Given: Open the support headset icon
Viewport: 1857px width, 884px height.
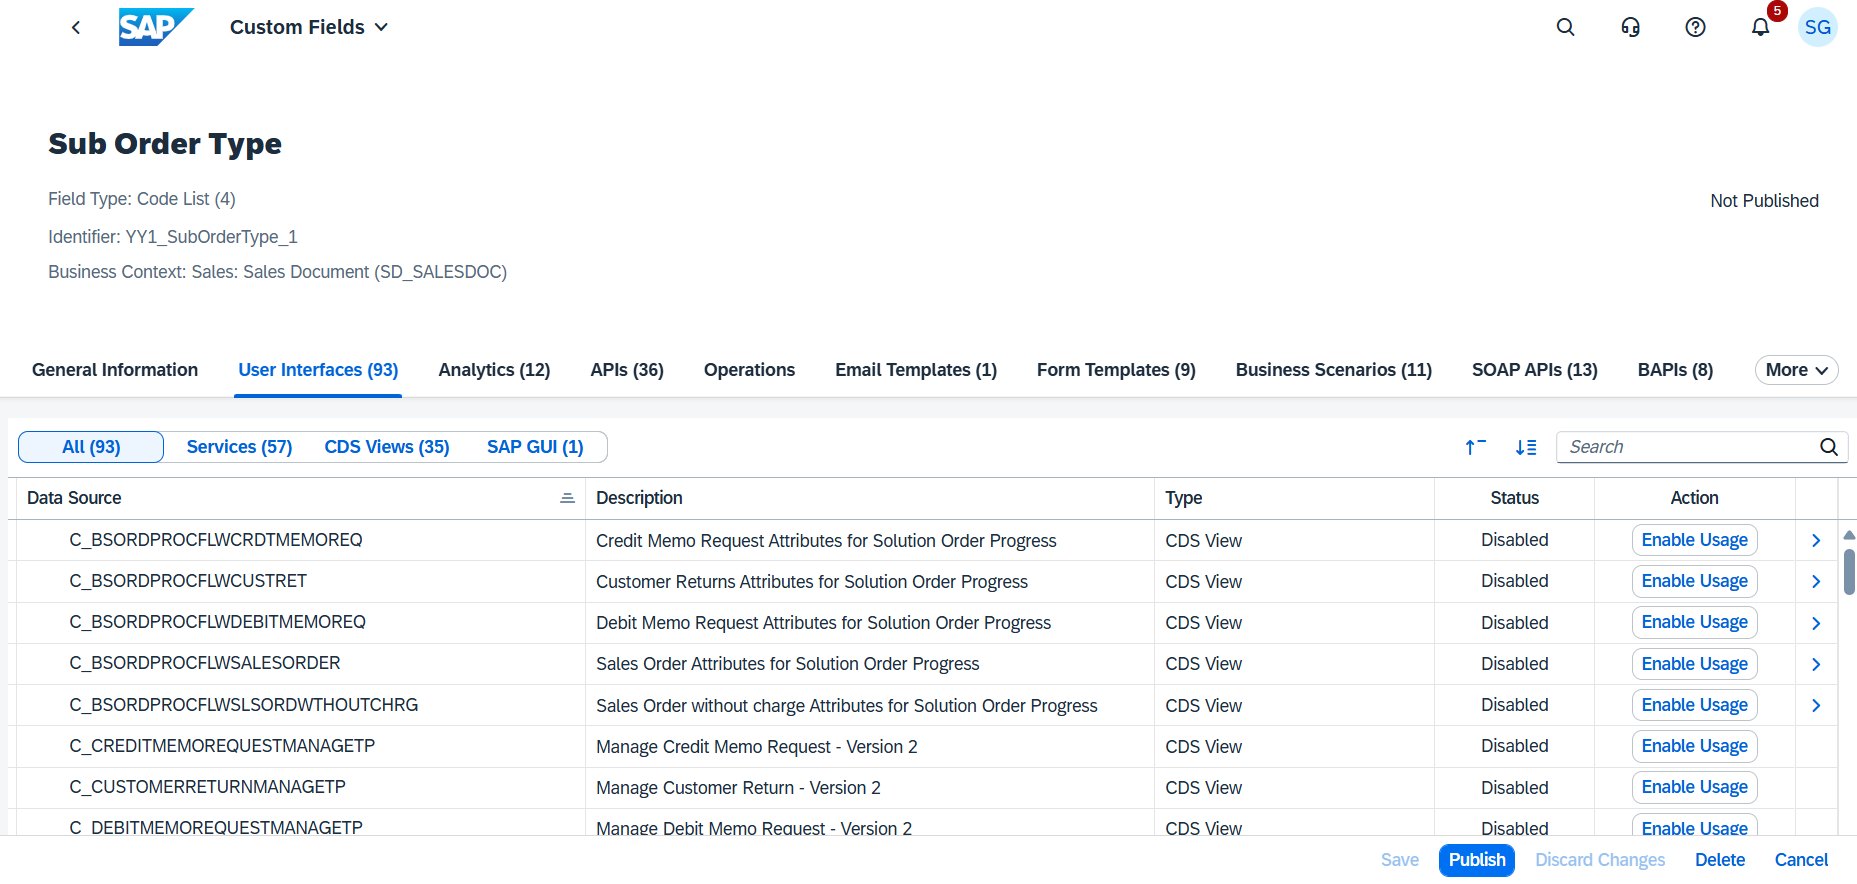Looking at the screenshot, I should tap(1630, 27).
